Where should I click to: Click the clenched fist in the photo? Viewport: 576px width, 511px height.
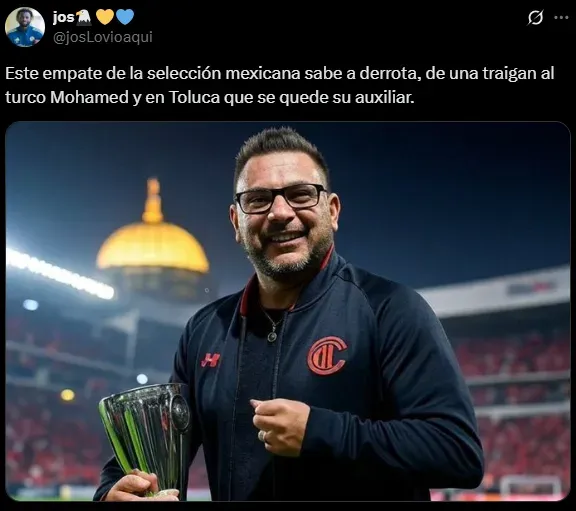tap(281, 426)
